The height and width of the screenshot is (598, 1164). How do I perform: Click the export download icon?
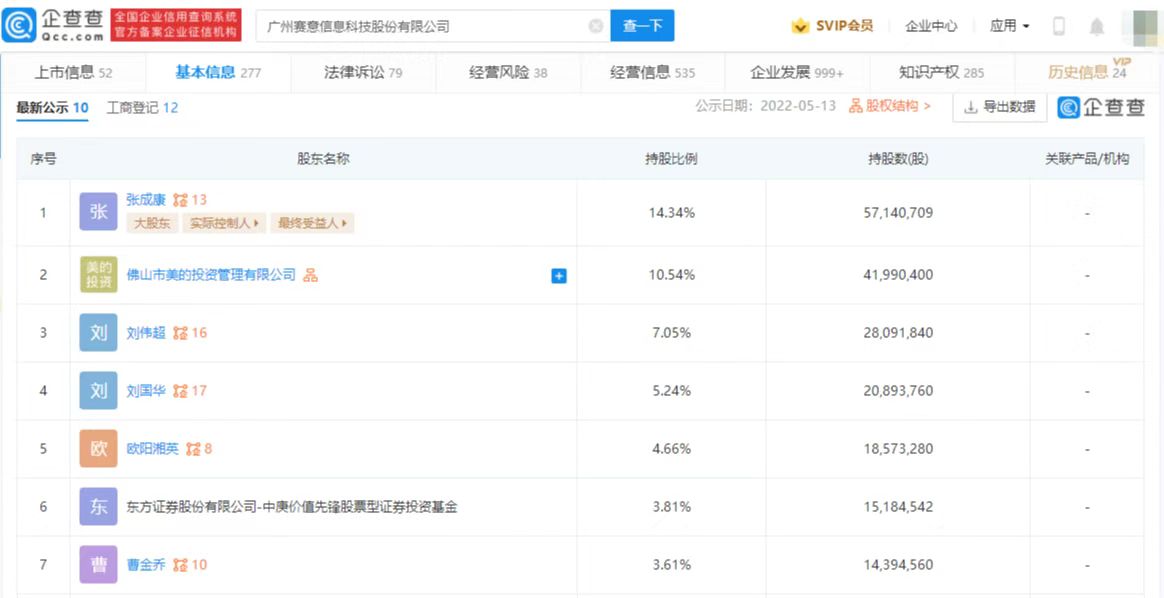click(x=970, y=107)
